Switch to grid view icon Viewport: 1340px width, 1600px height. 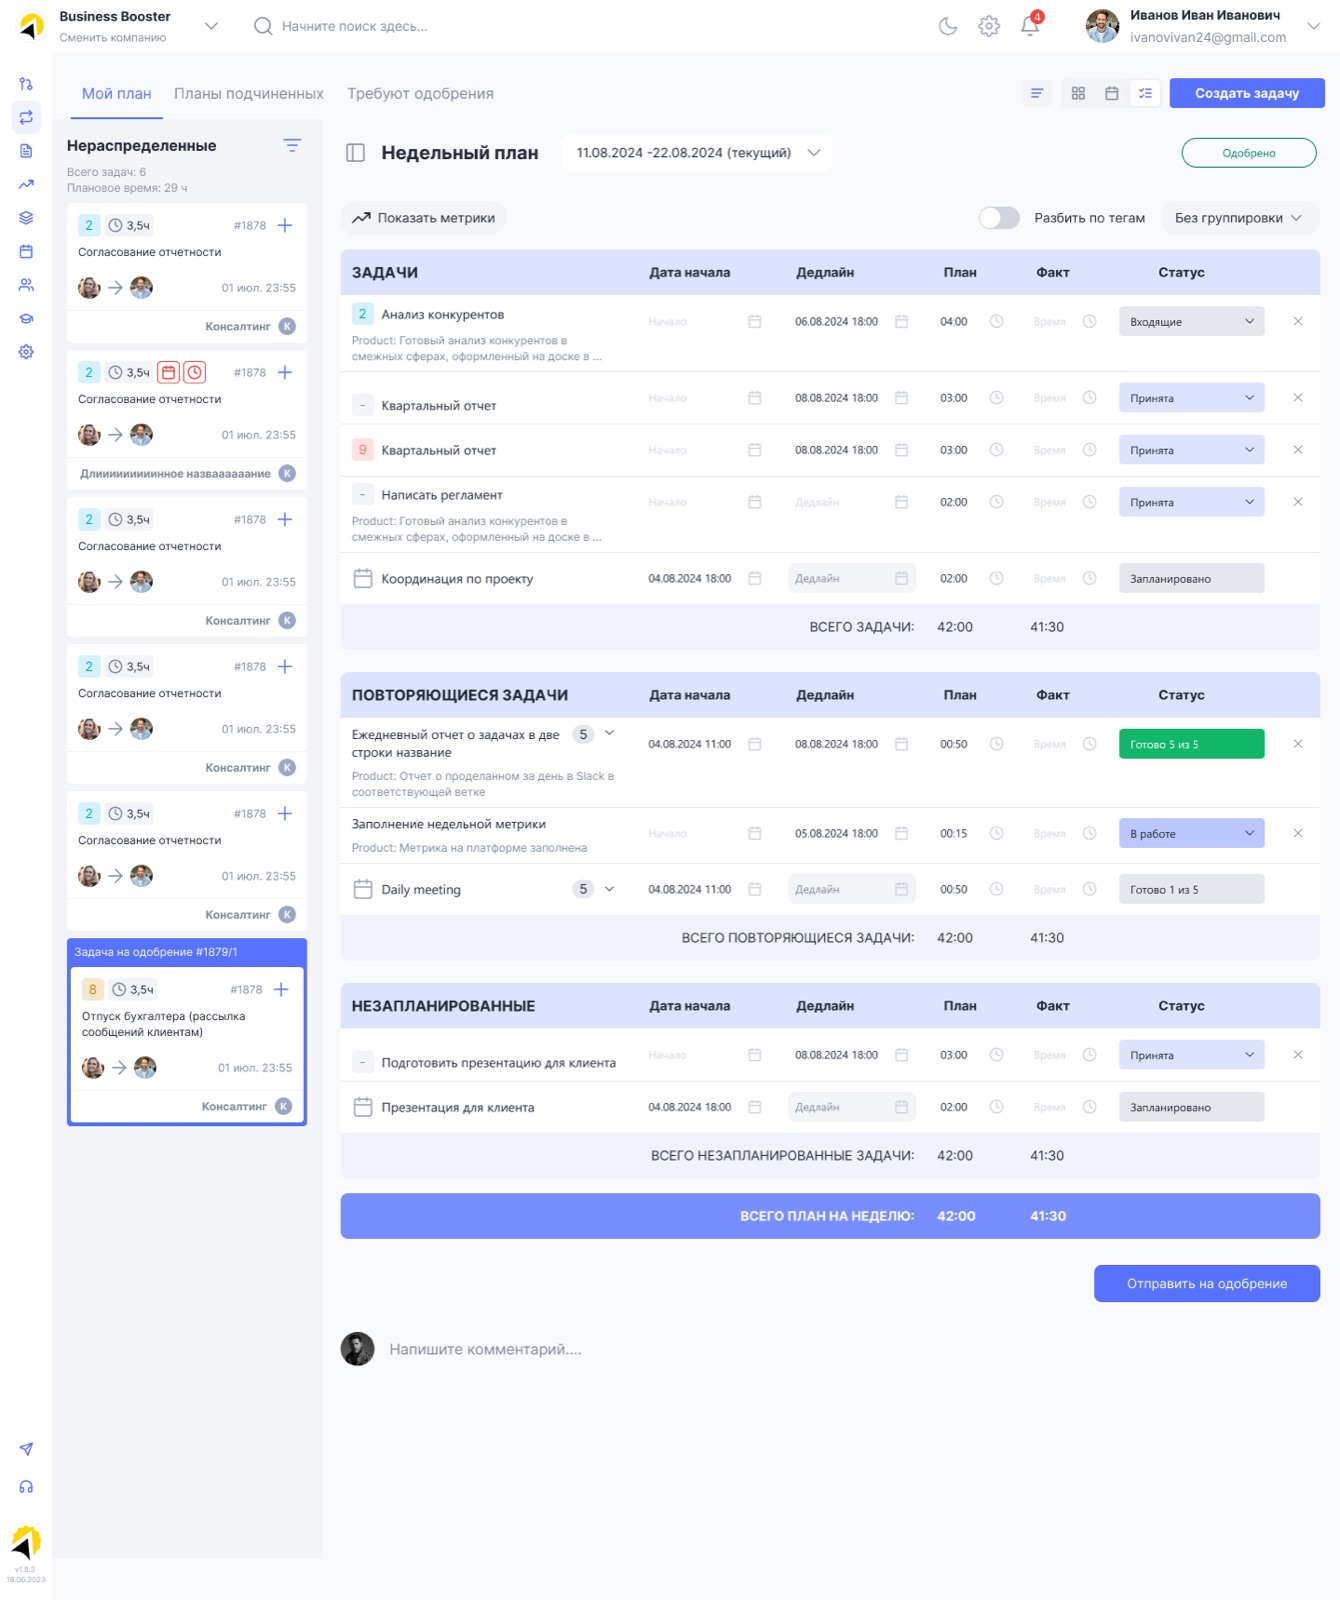coord(1078,93)
